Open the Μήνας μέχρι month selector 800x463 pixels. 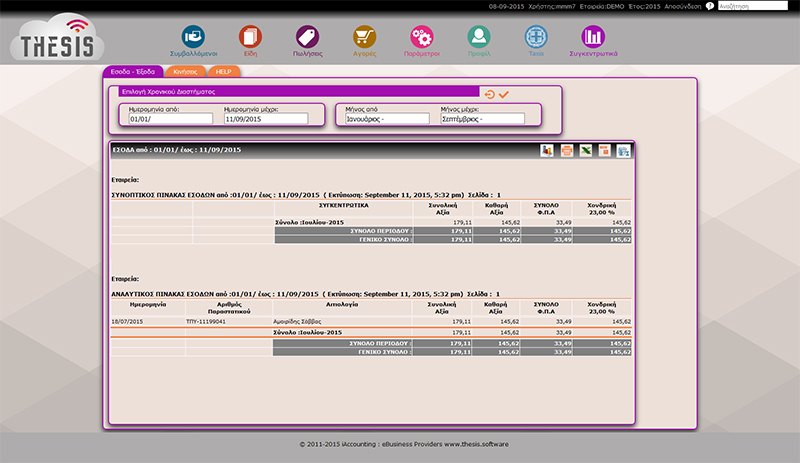pyautogui.click(x=482, y=119)
